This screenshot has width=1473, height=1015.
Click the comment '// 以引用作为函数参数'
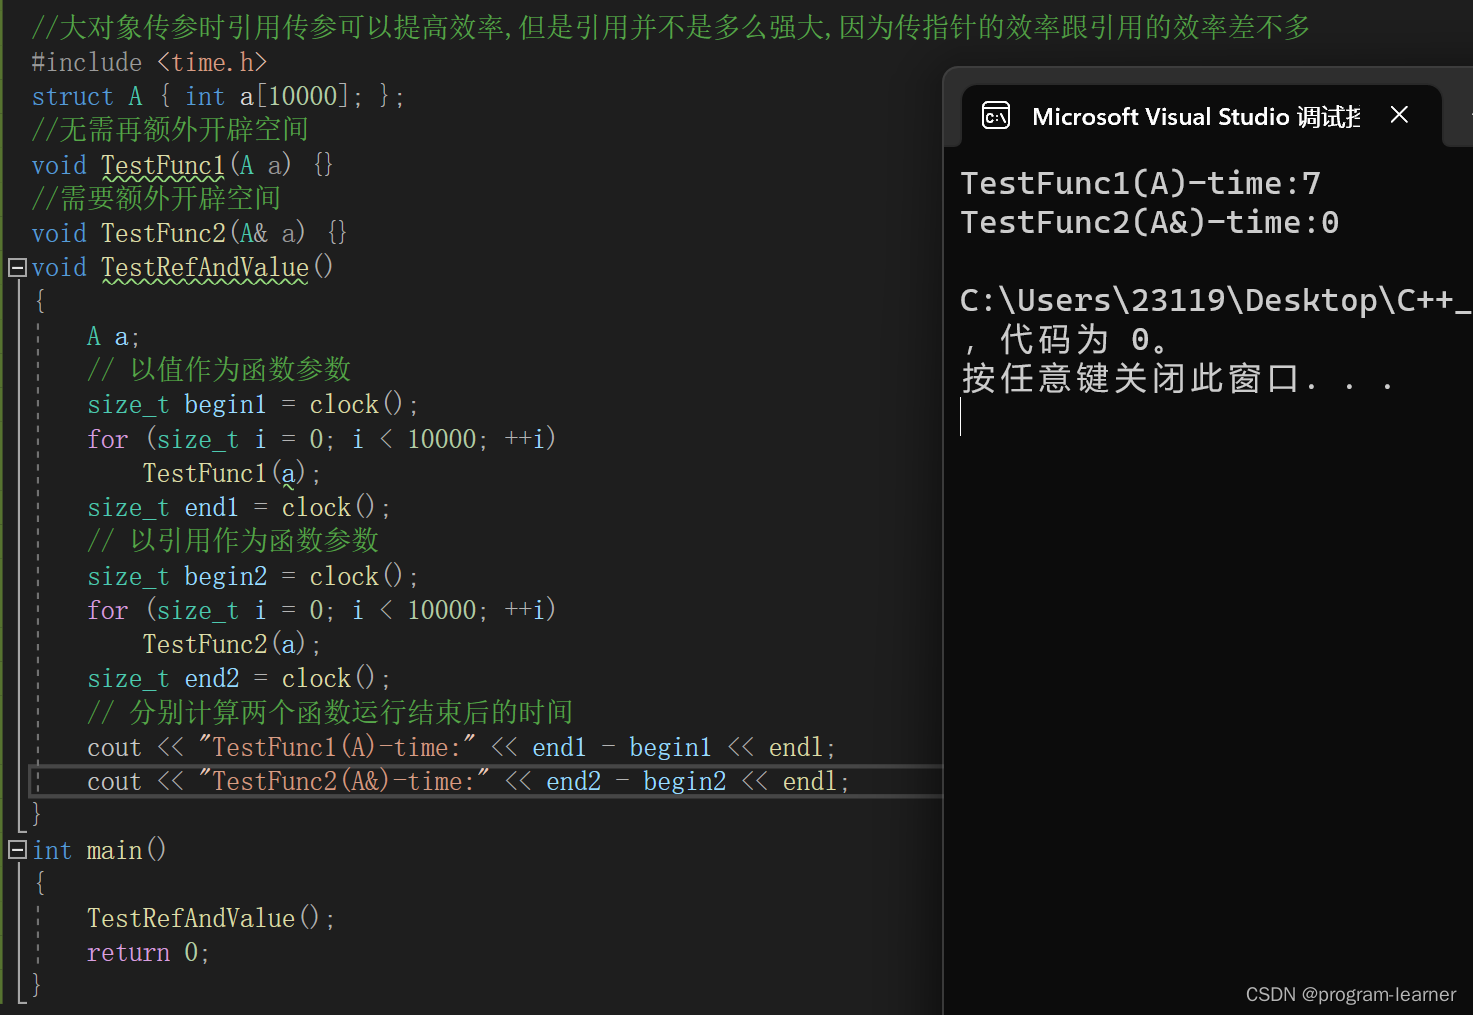[233, 540]
